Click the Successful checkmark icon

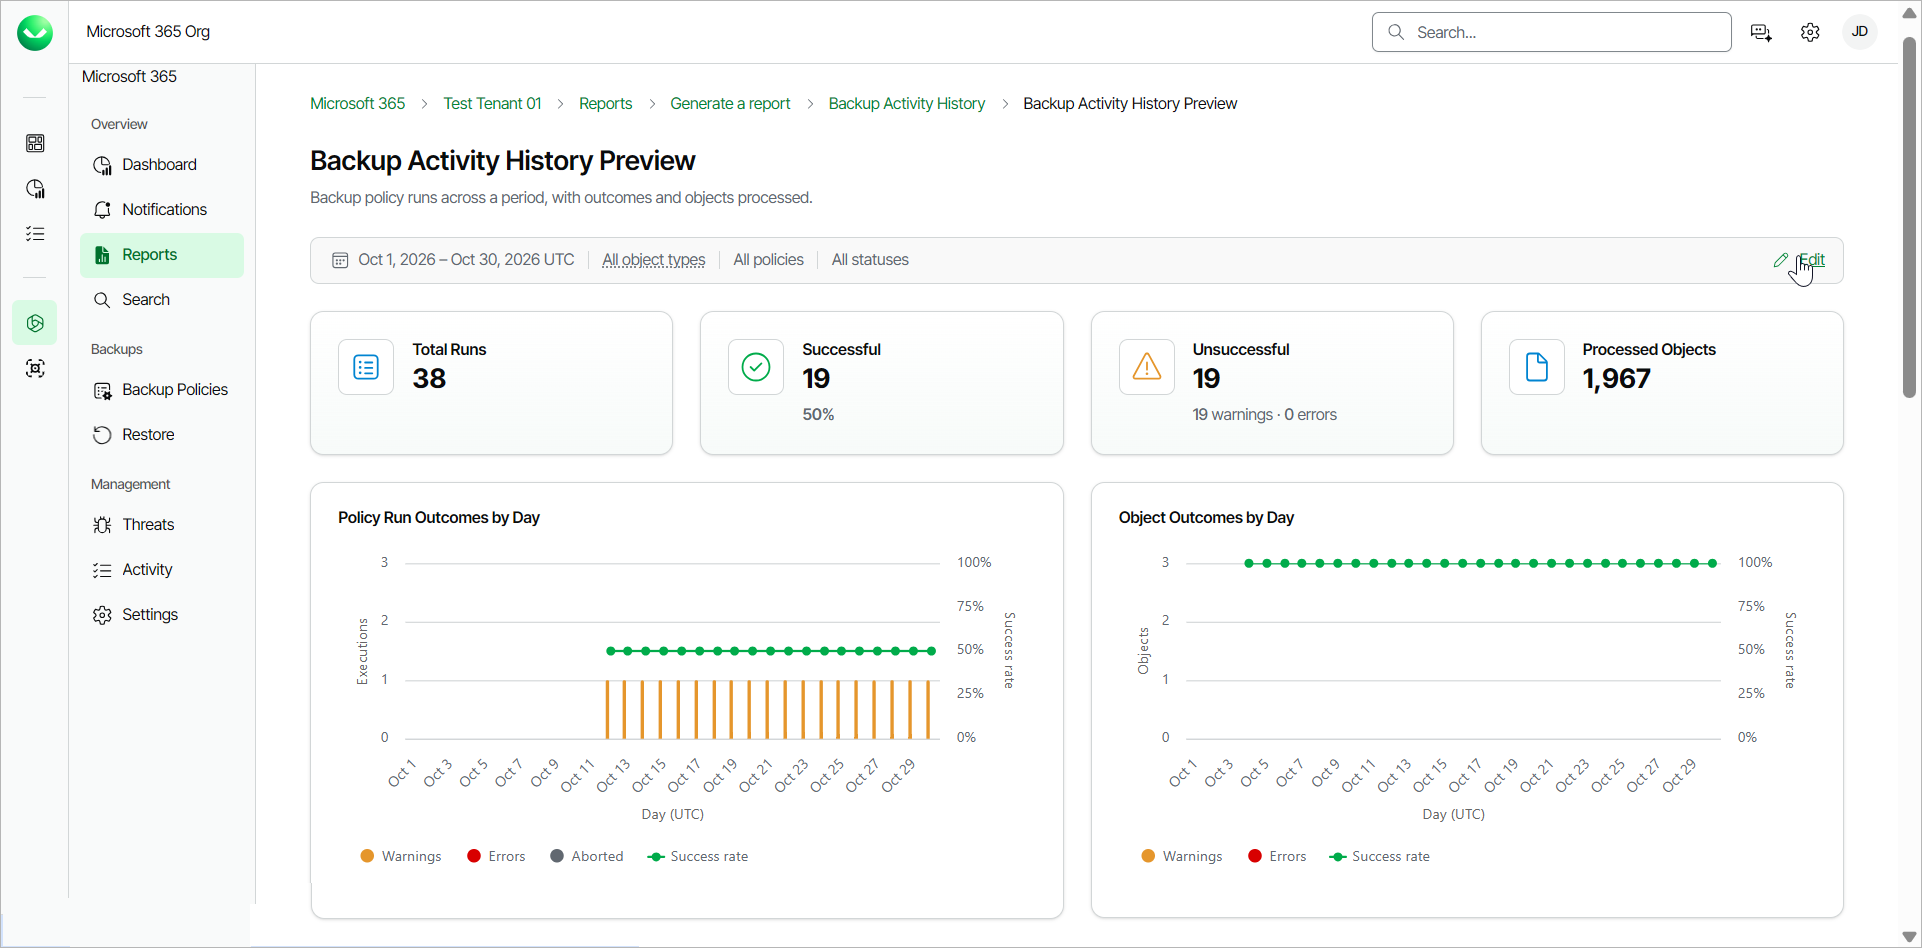[756, 368]
